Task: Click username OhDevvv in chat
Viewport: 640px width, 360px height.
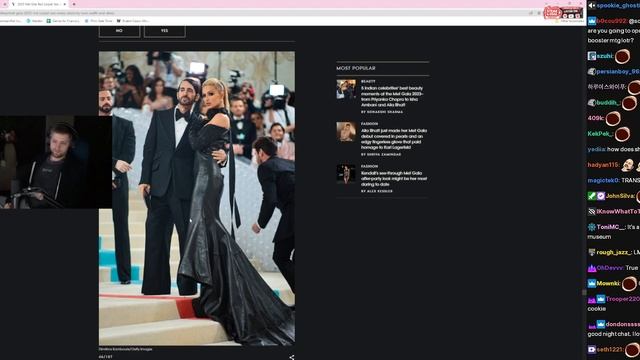Action: coord(610,268)
